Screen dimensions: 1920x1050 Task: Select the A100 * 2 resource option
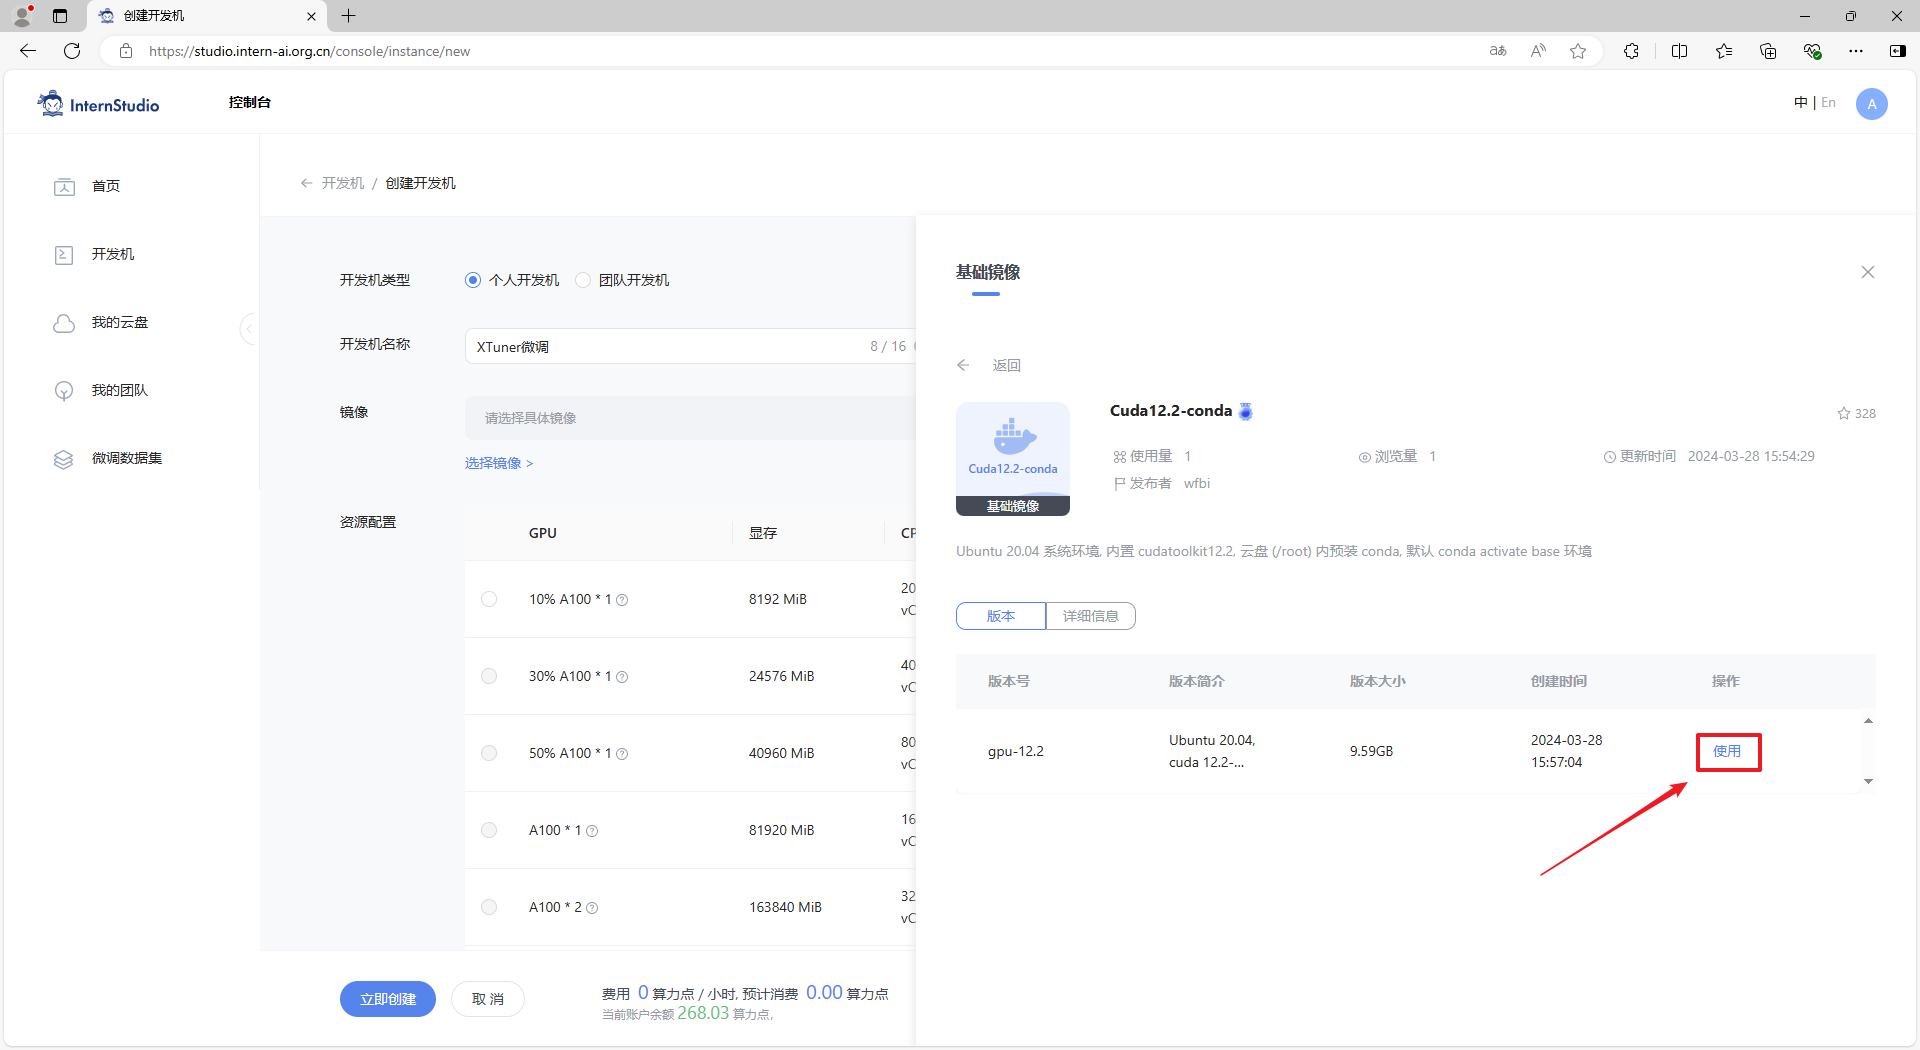click(x=489, y=907)
